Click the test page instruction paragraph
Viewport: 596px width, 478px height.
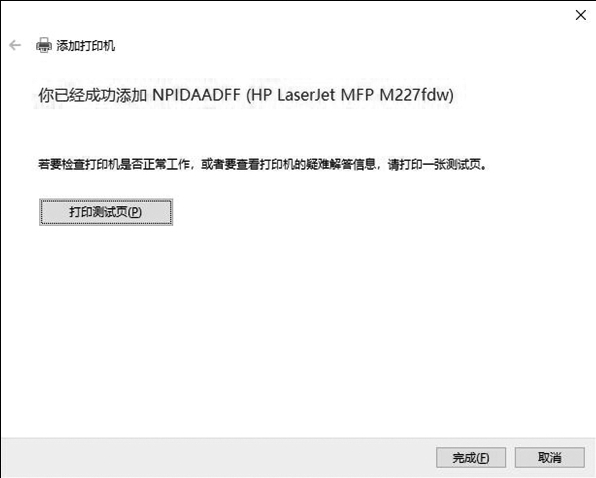point(262,165)
